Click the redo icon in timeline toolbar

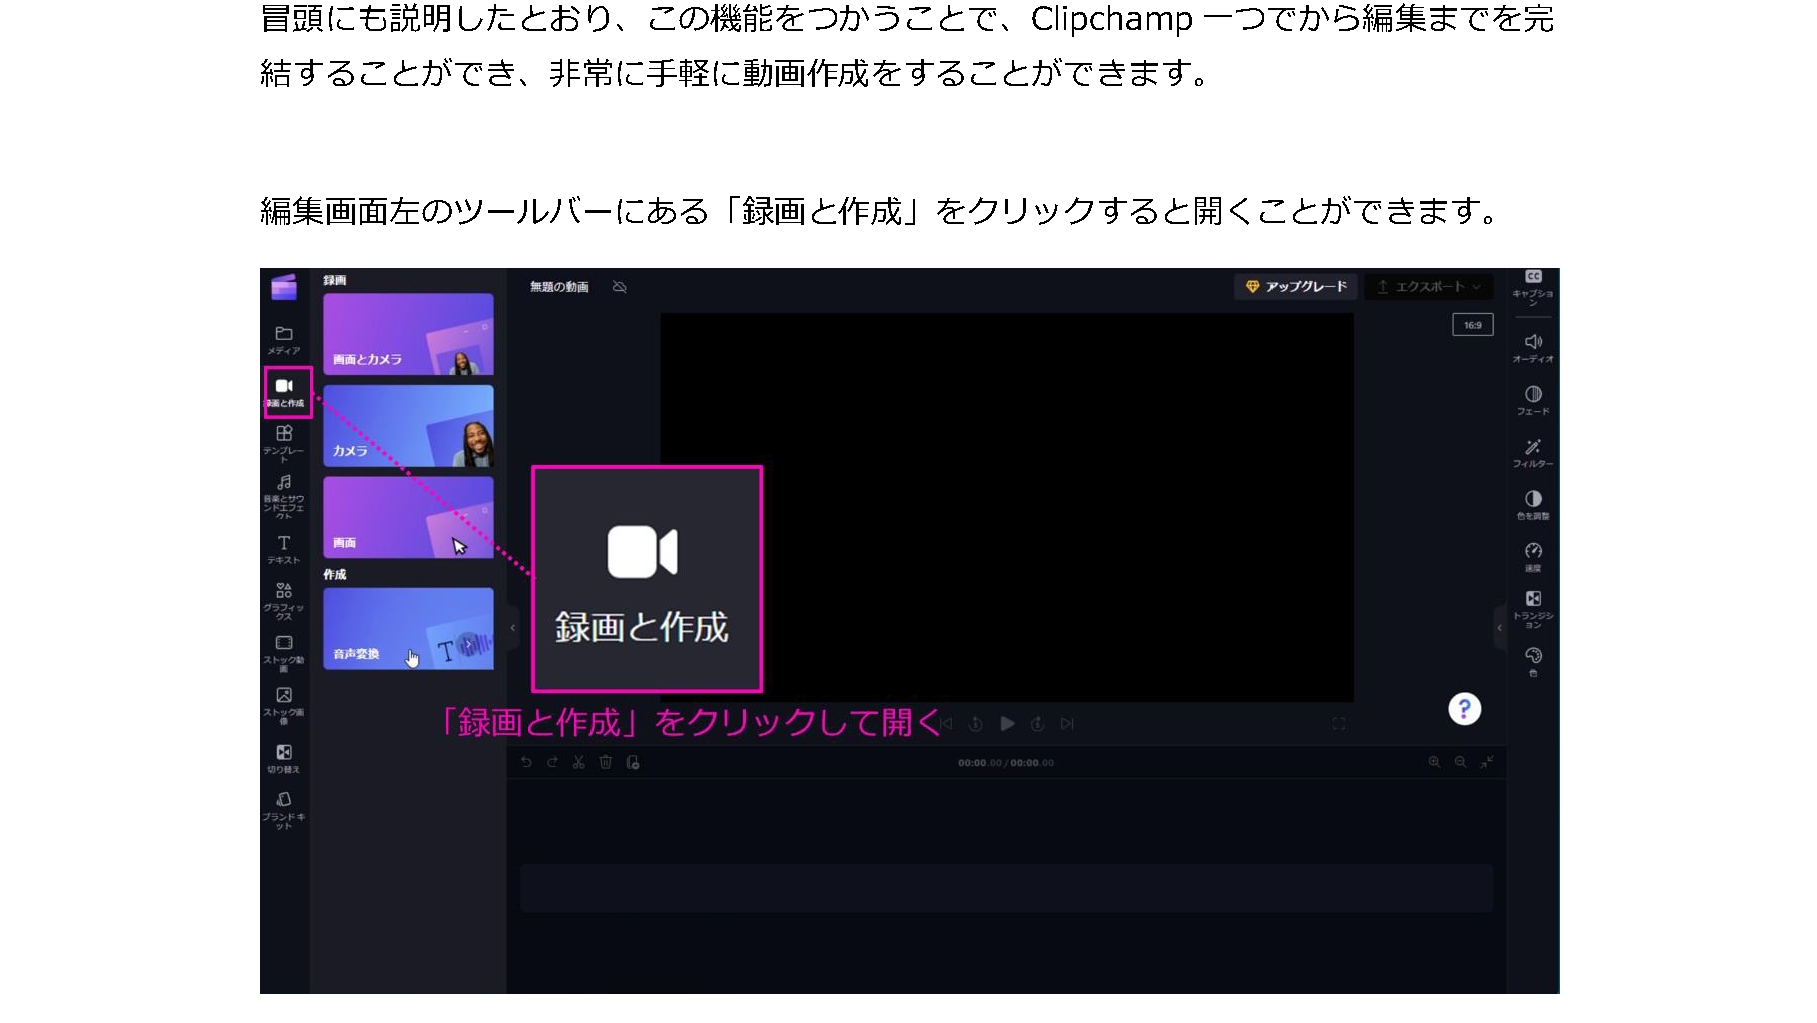pos(552,762)
